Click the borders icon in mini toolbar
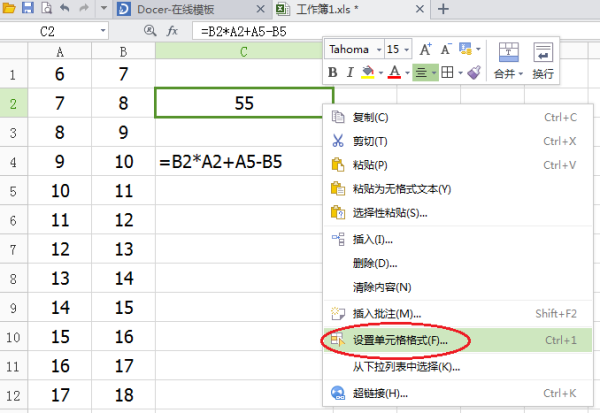 (447, 72)
